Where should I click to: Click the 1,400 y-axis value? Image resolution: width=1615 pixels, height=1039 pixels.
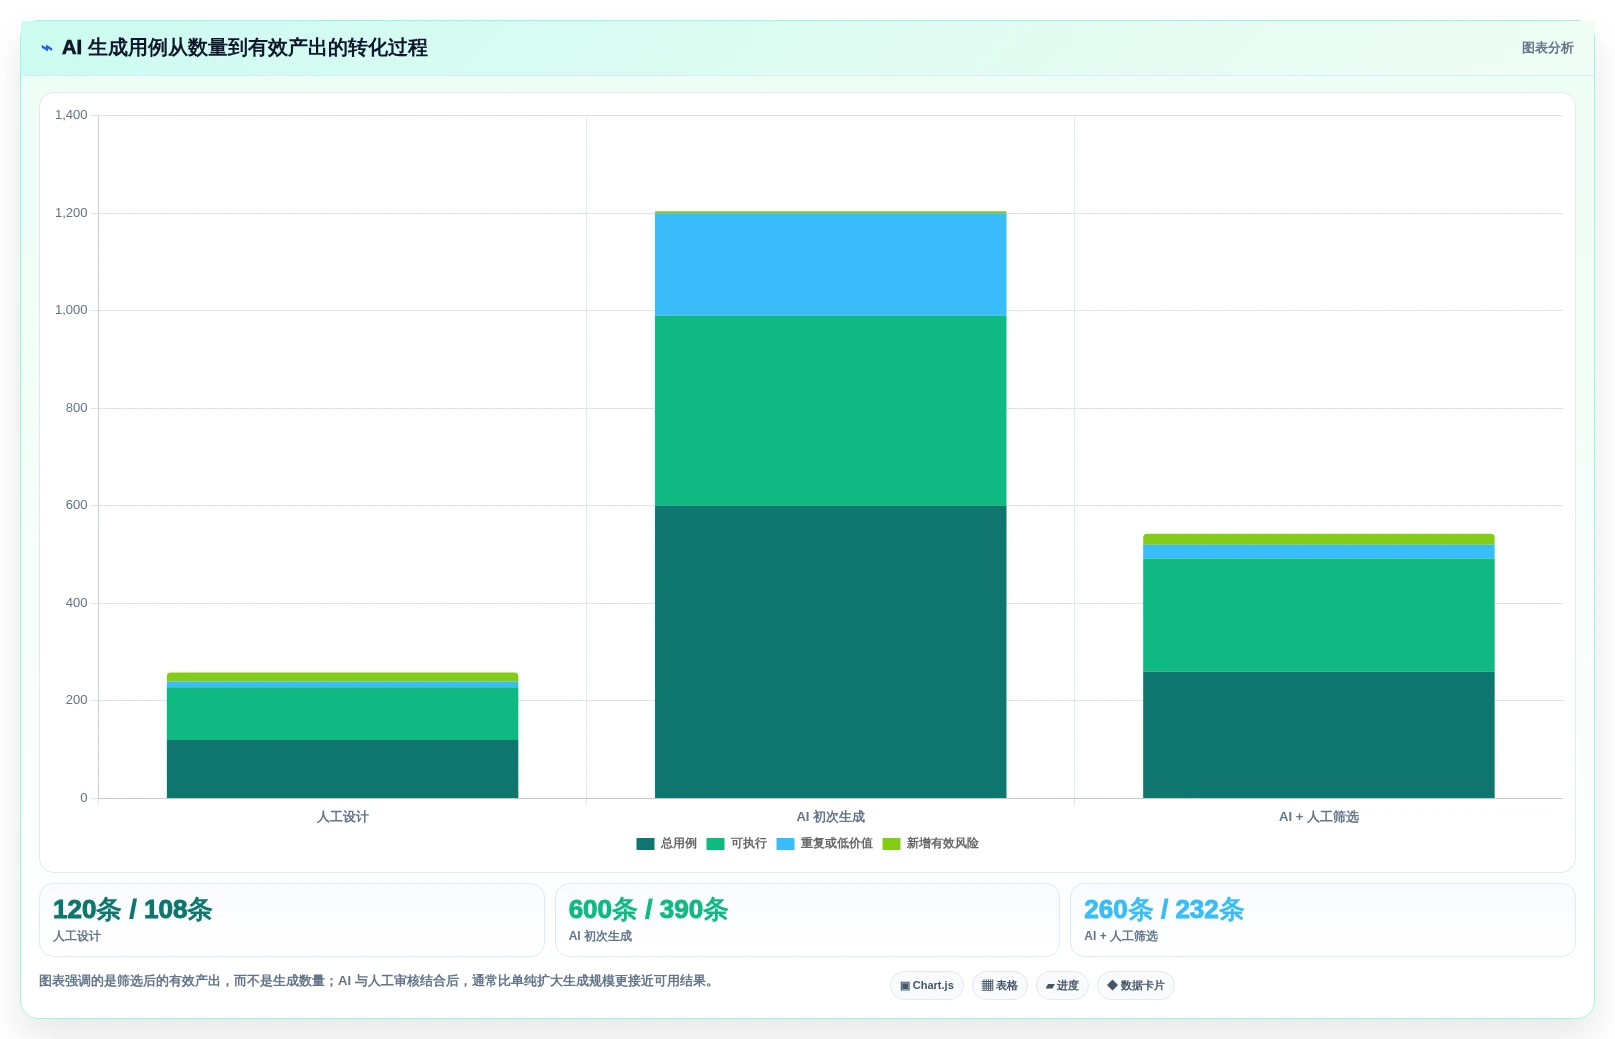tap(71, 115)
